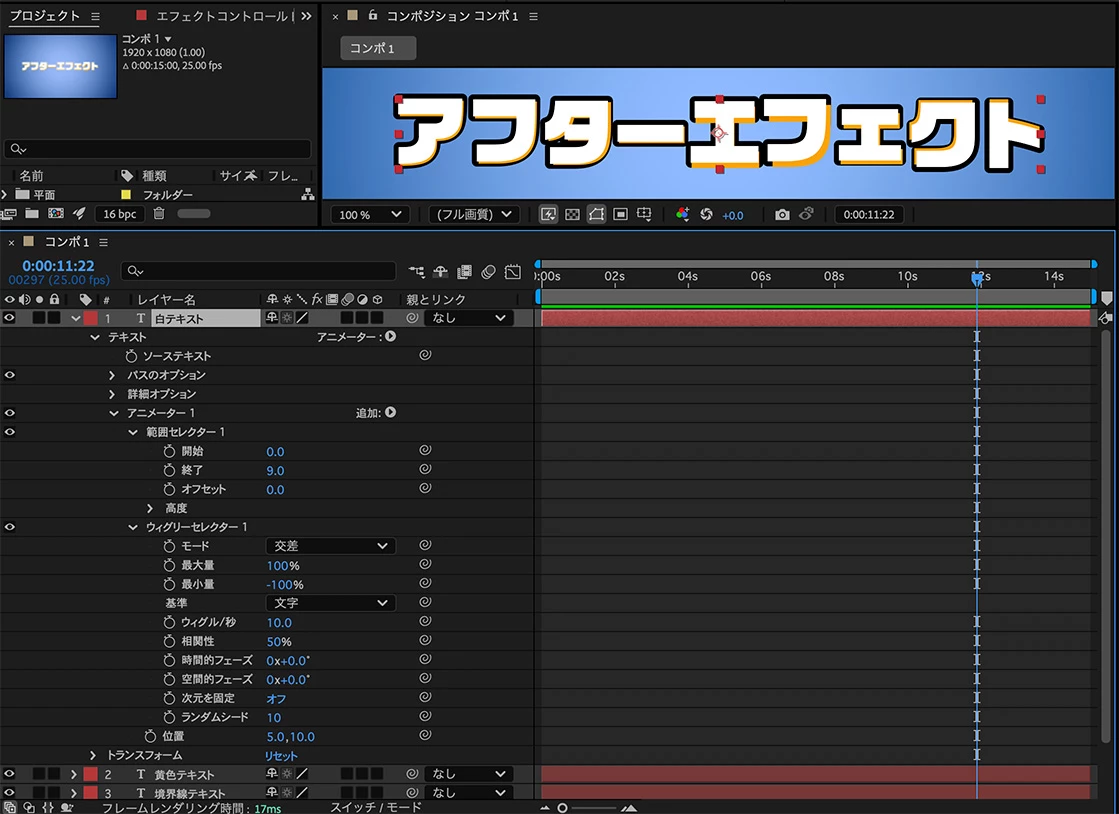This screenshot has width=1119, height=814.
Task: Click the current time indicator marker
Action: [x=977, y=278]
